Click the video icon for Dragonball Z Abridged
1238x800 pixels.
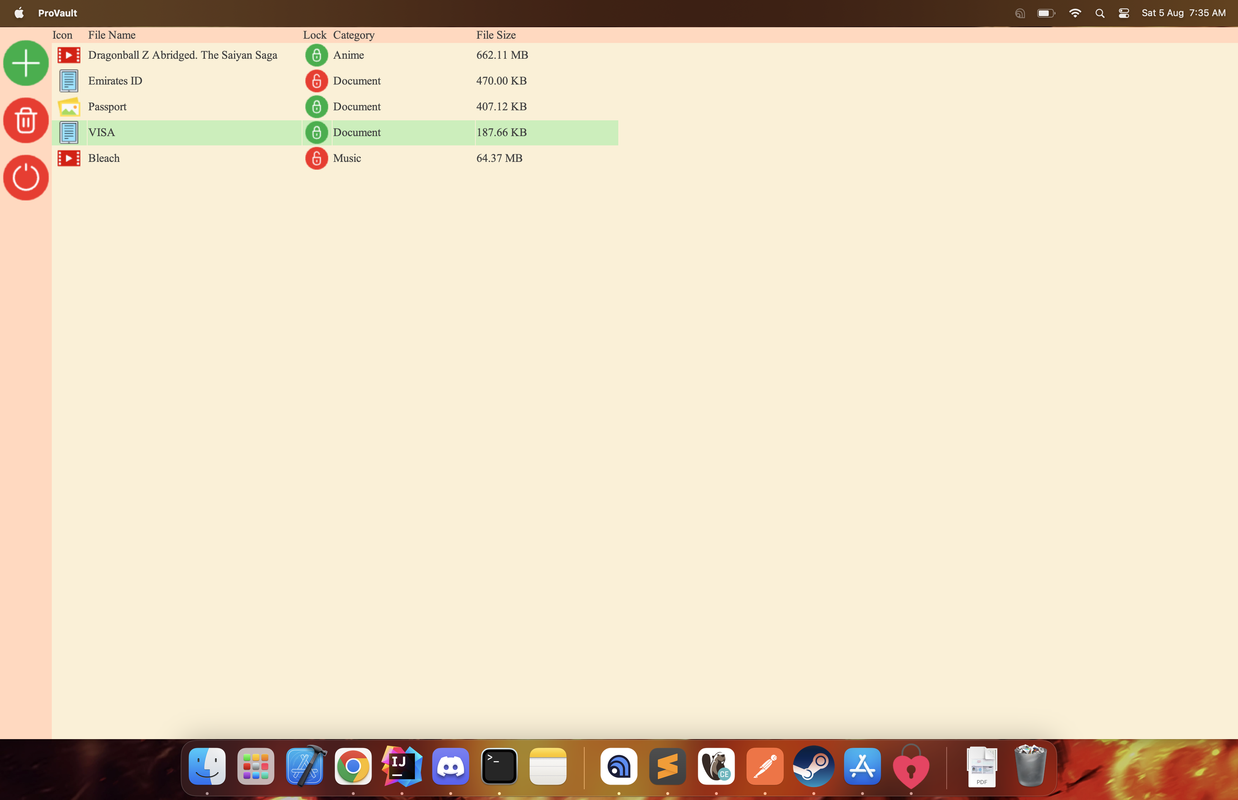[x=68, y=55]
